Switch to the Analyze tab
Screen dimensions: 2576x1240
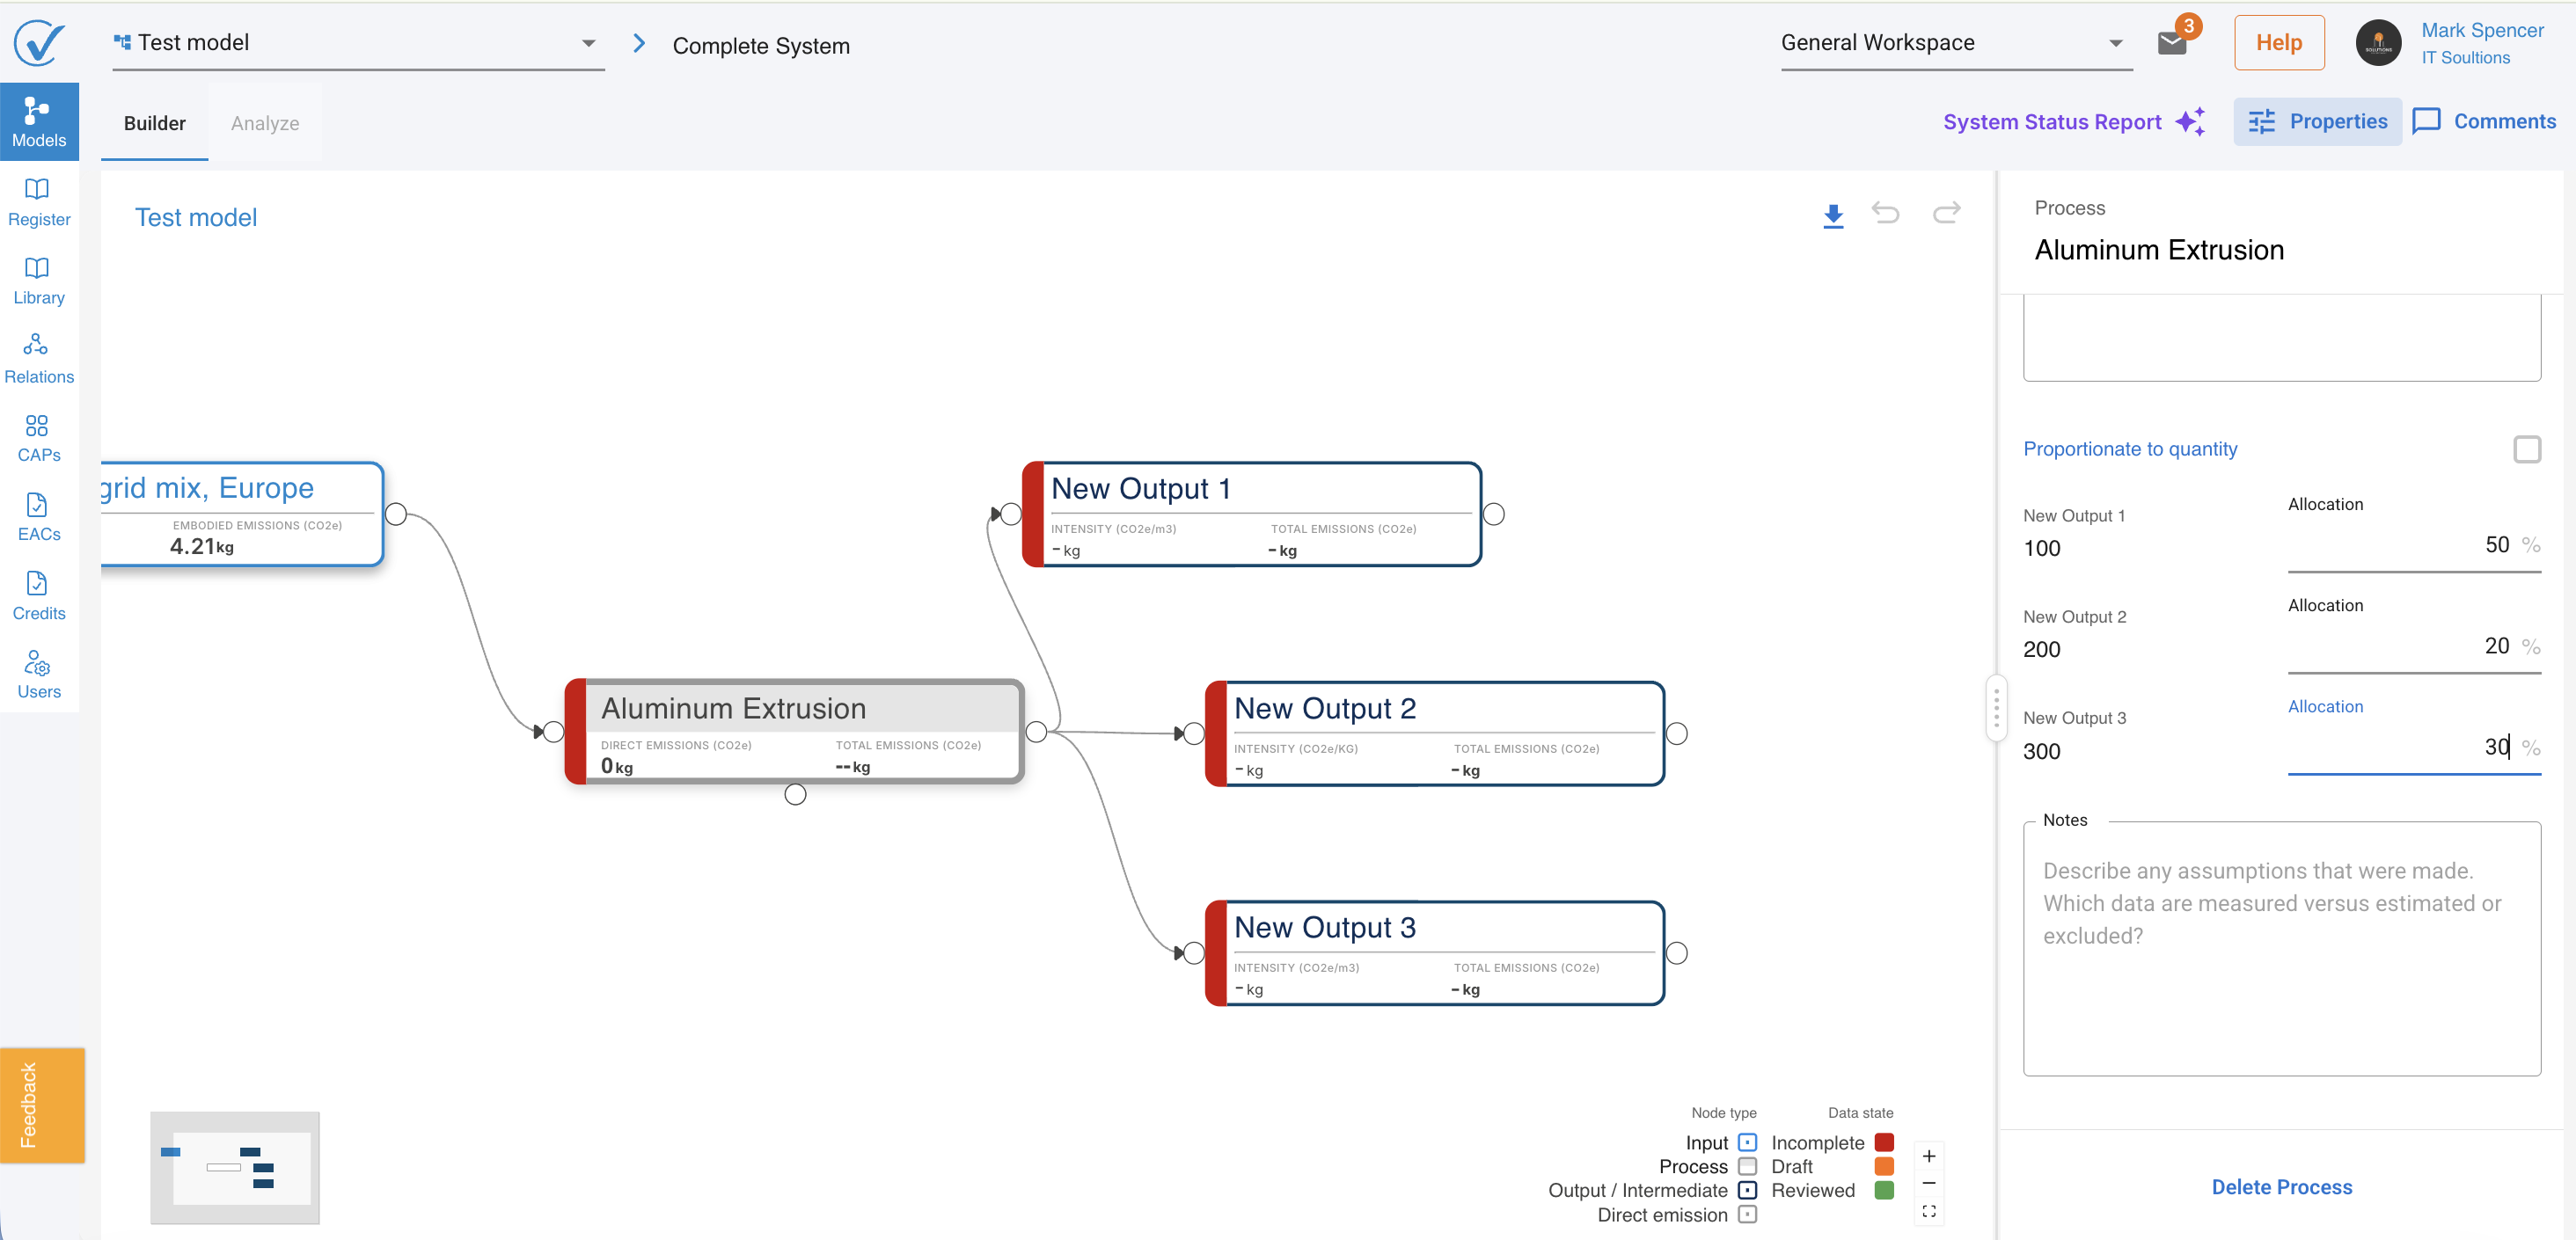265,123
